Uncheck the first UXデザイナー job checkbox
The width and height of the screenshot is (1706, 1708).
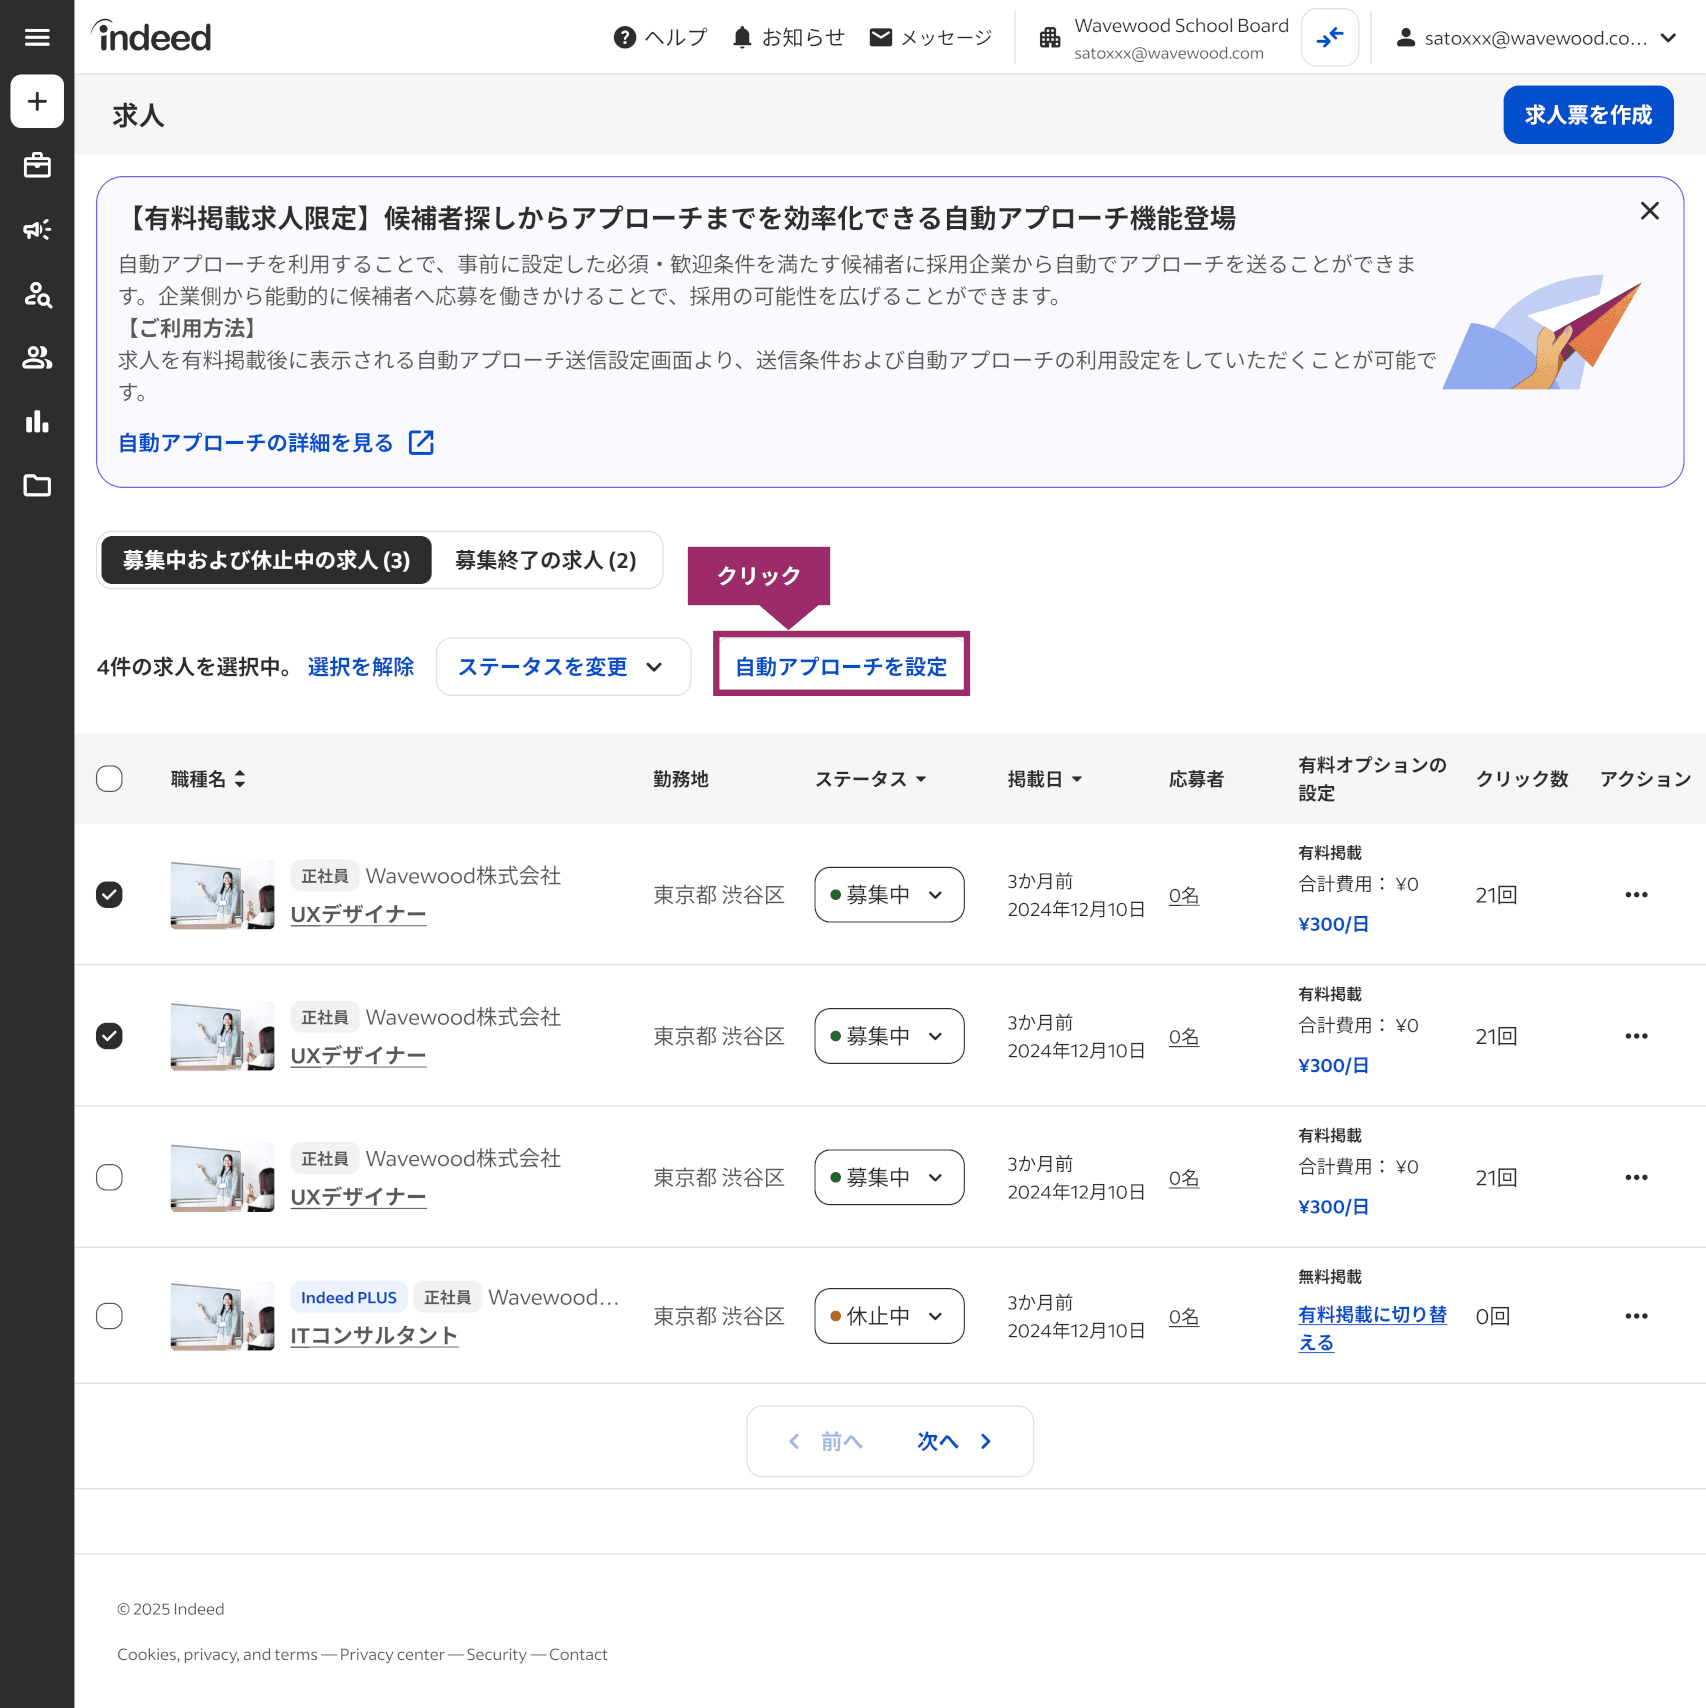[x=109, y=894]
